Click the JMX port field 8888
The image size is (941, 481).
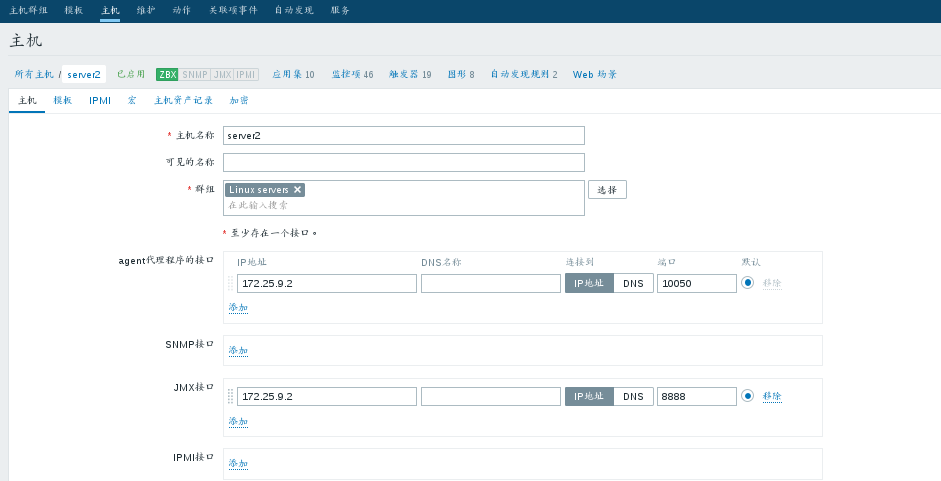click(697, 396)
